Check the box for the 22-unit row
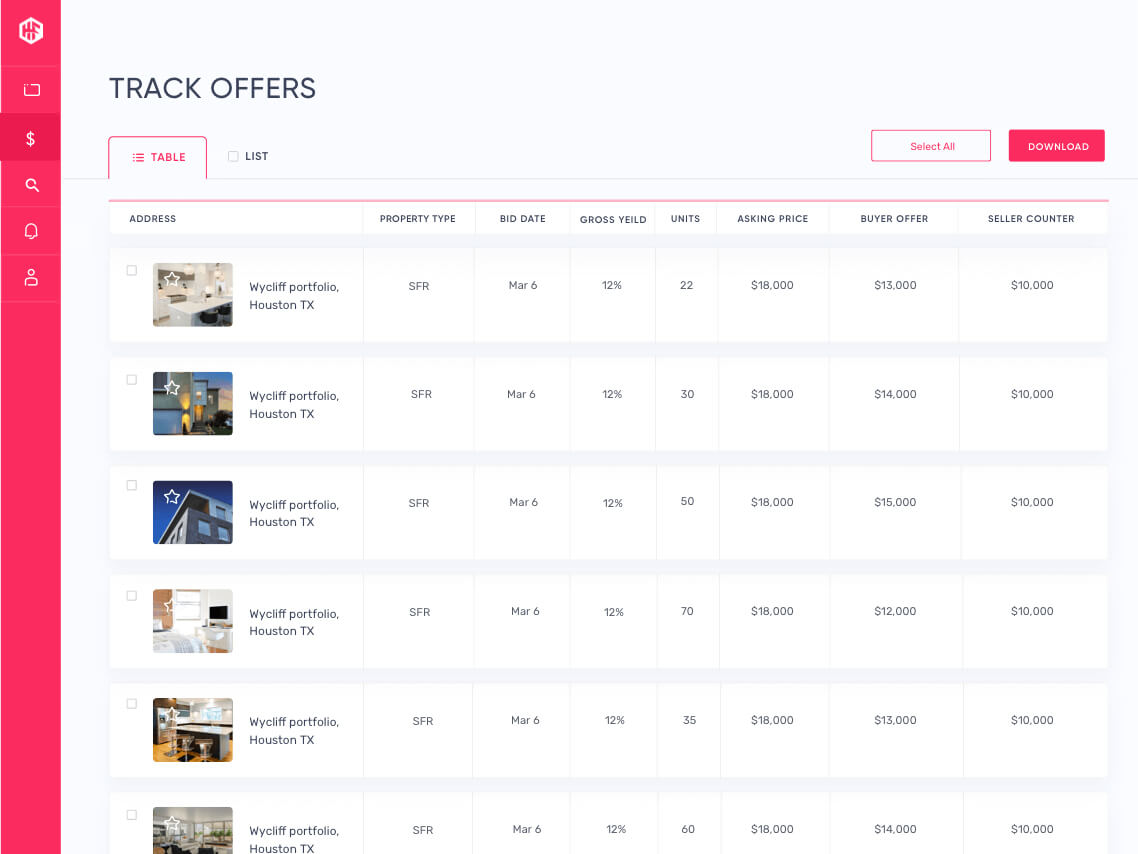This screenshot has height=854, width=1138. point(132,270)
